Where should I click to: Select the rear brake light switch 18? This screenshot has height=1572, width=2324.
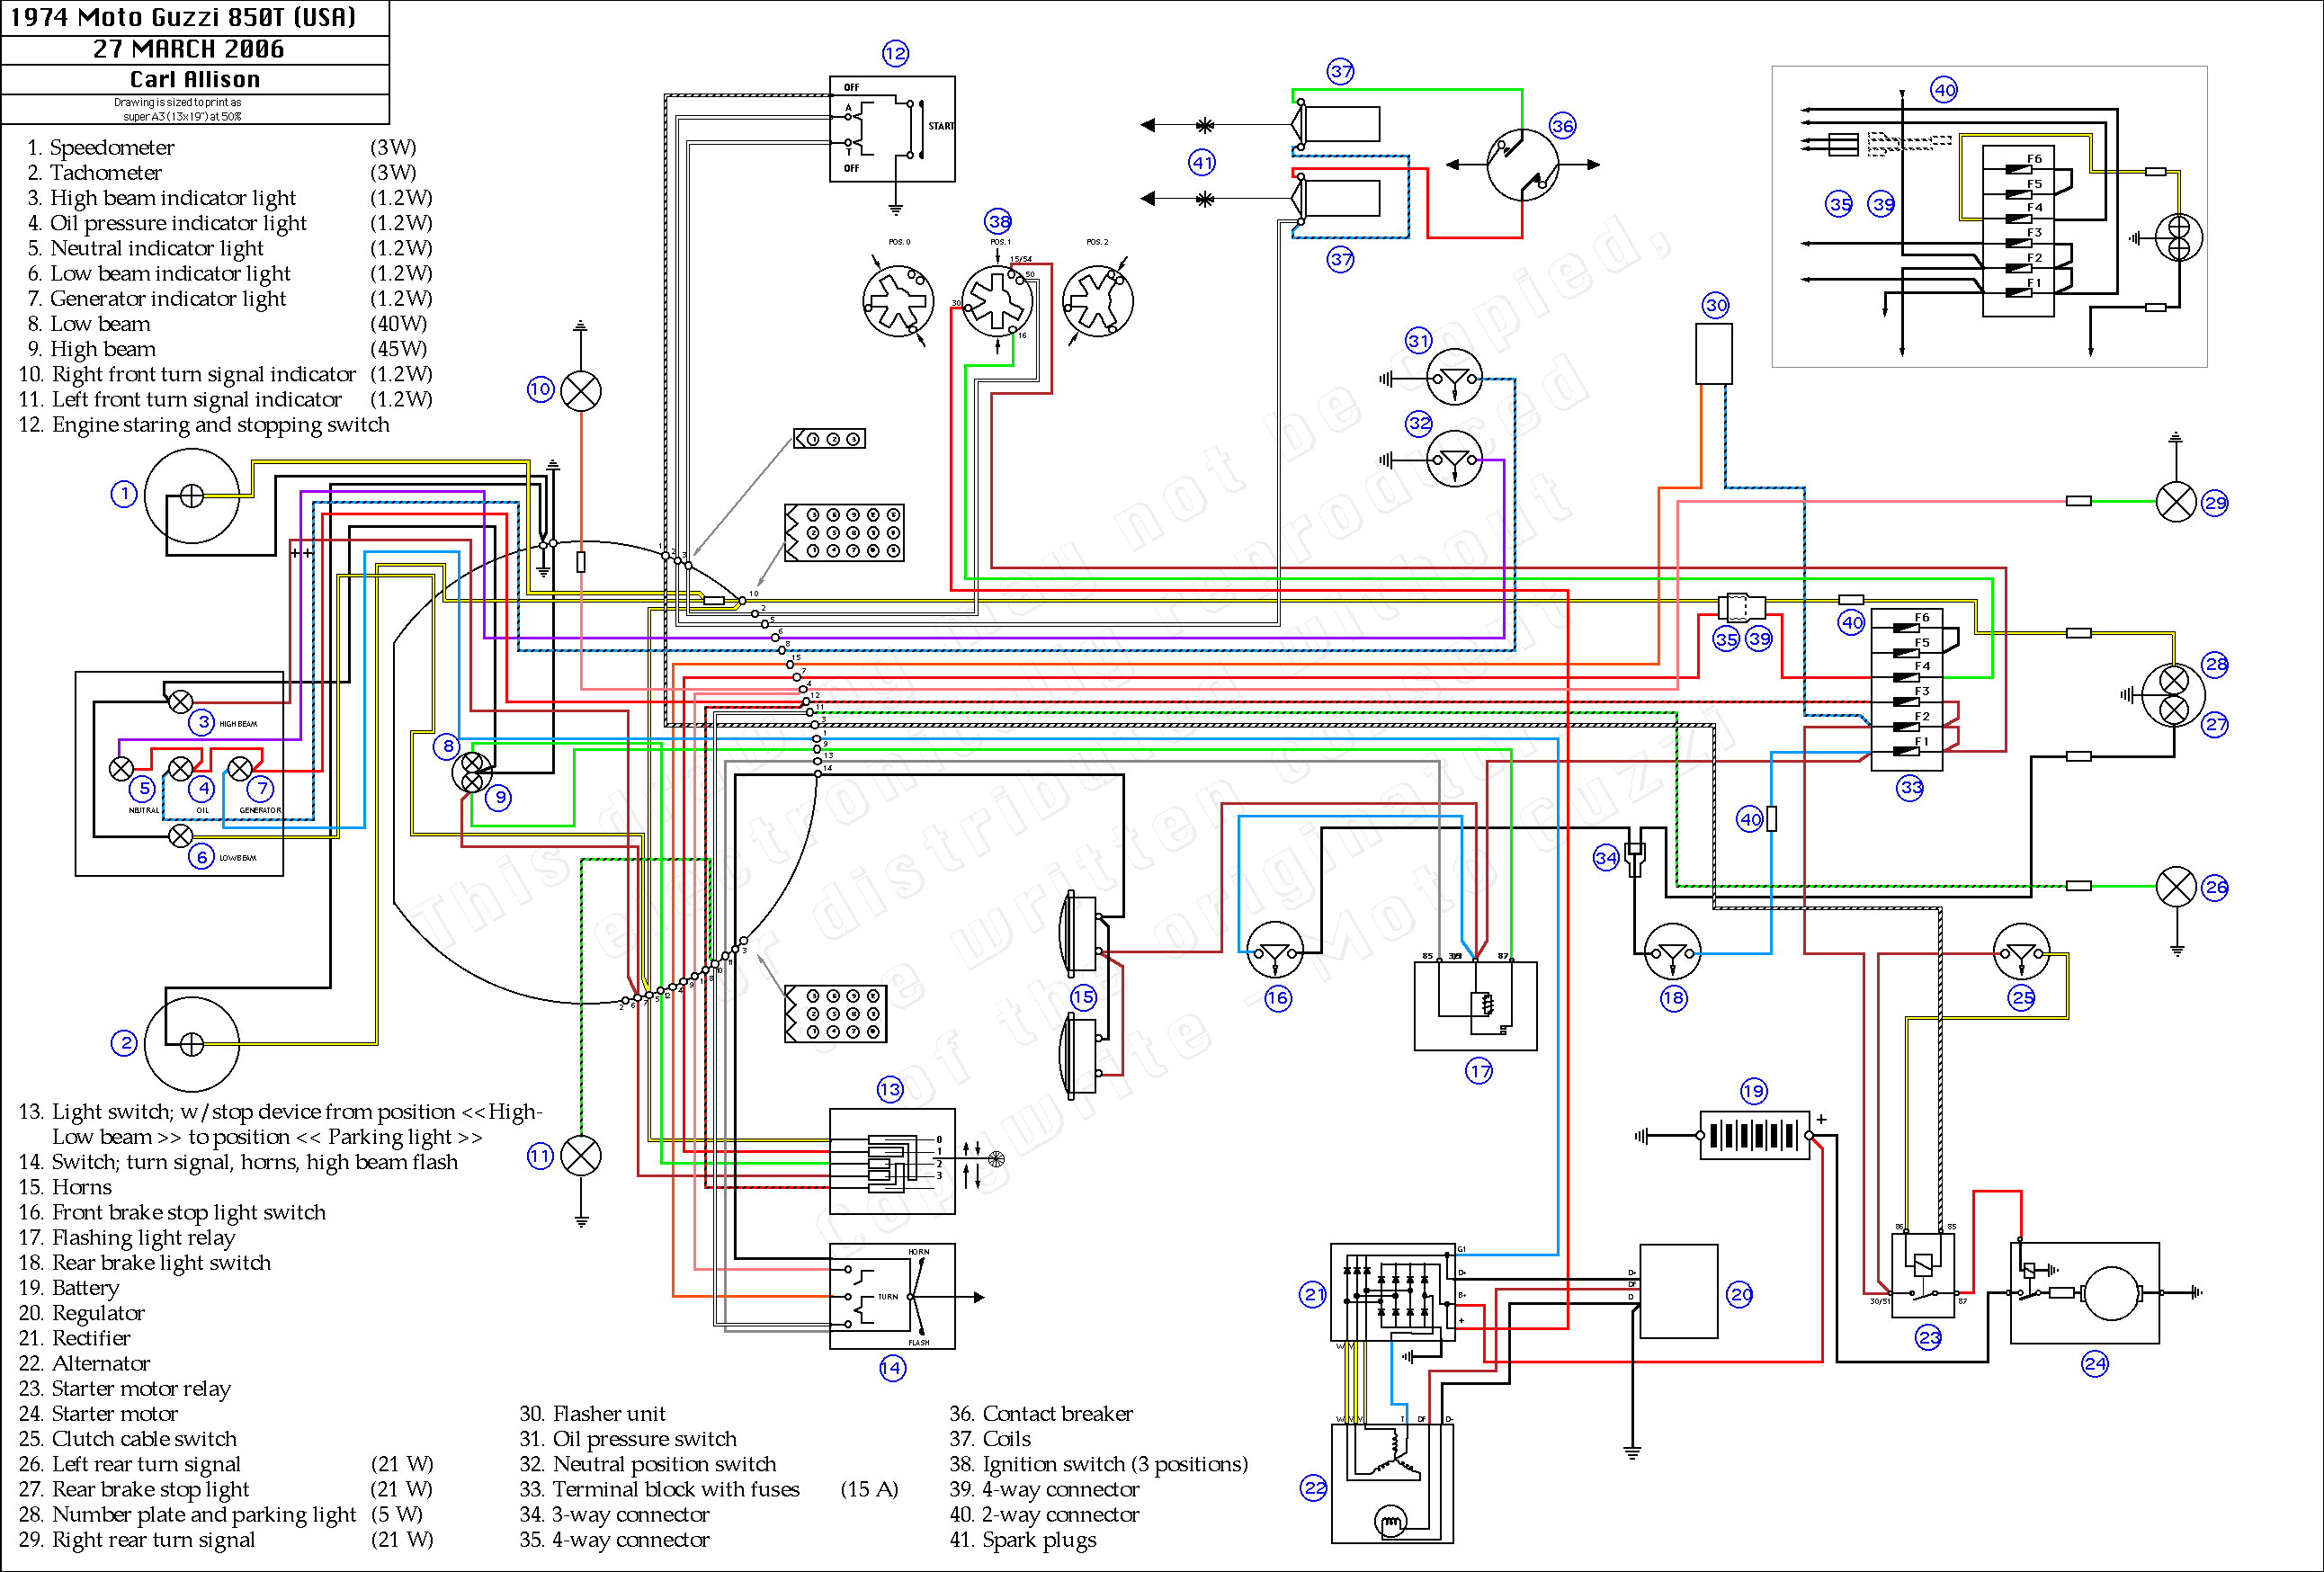pyautogui.click(x=1673, y=951)
